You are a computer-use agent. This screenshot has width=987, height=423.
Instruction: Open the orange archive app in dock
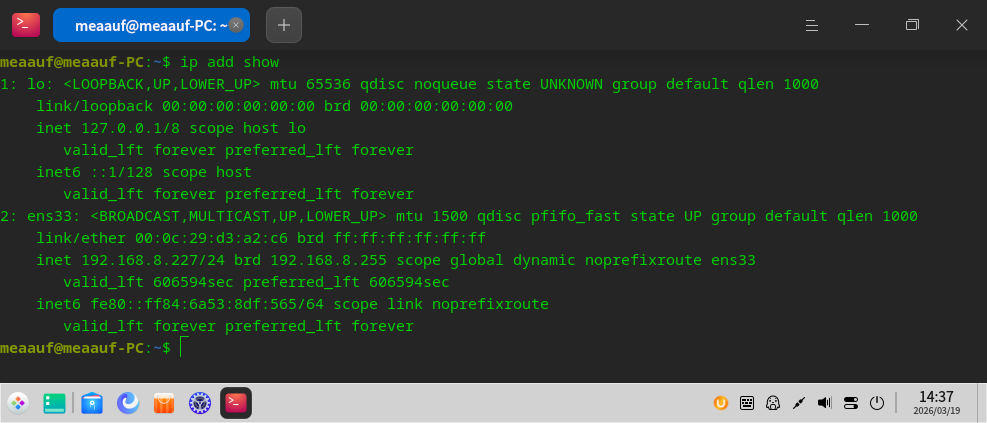point(164,403)
